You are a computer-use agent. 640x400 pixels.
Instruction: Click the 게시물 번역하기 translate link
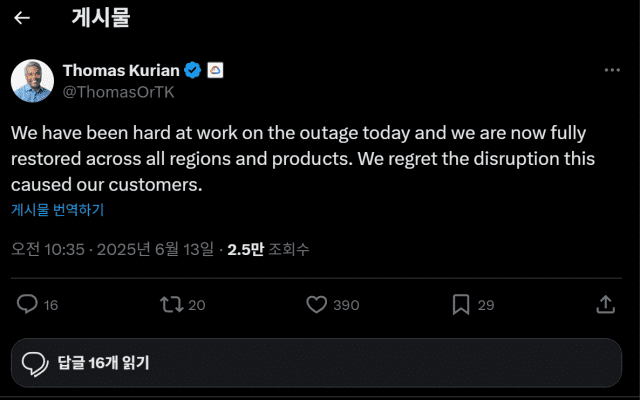(57, 210)
